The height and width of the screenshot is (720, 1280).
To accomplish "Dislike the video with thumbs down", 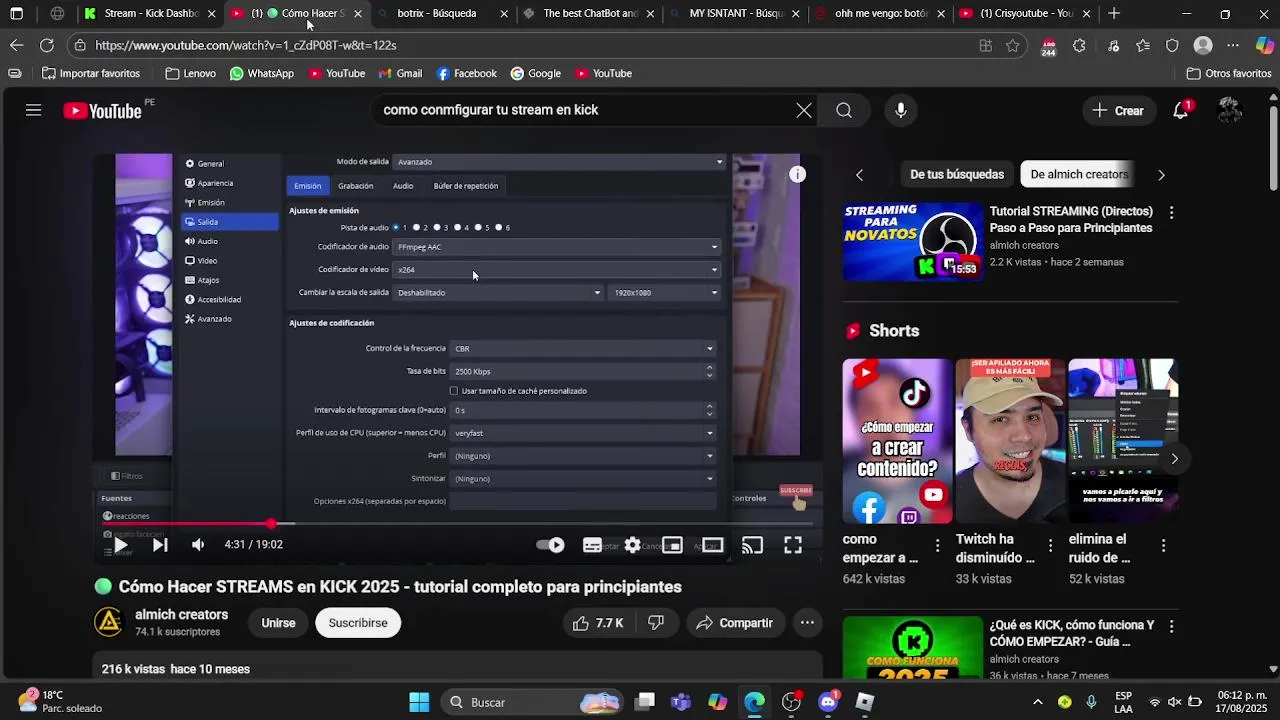I will (x=656, y=623).
